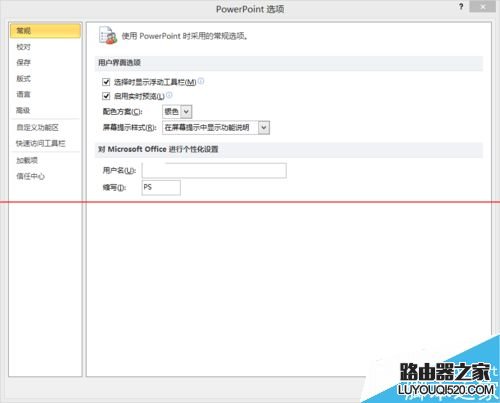Image resolution: width=500 pixels, height=403 pixels.
Task: Click the 用户名 input field
Action: pos(214,170)
